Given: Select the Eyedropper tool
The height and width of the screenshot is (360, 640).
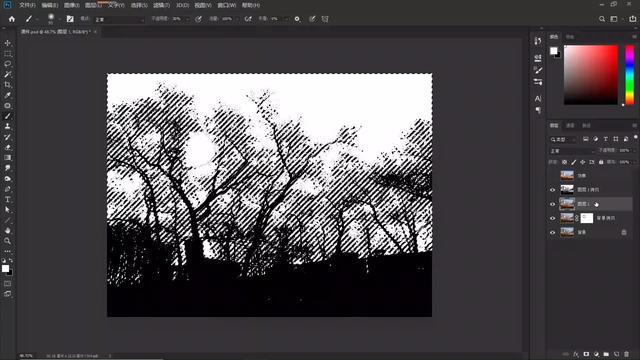Looking at the screenshot, I should point(8,95).
